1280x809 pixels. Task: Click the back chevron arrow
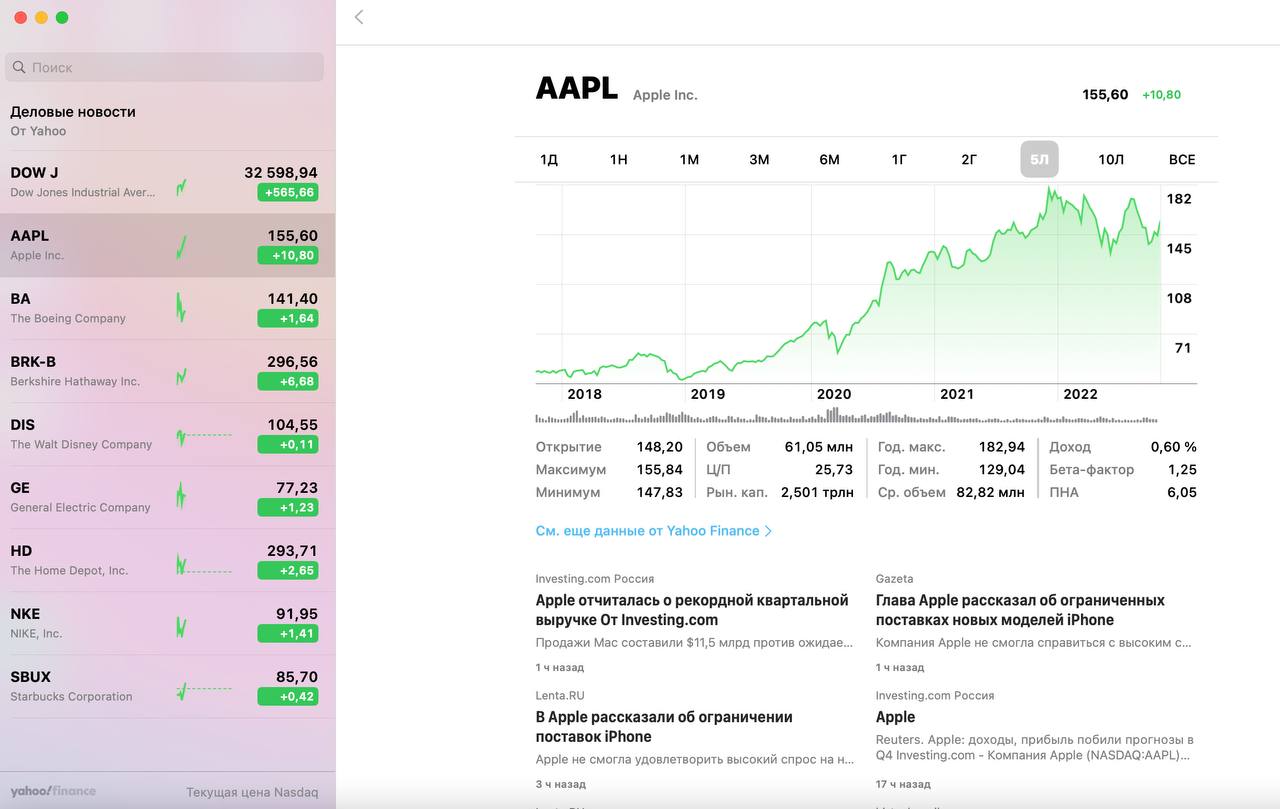pos(359,17)
